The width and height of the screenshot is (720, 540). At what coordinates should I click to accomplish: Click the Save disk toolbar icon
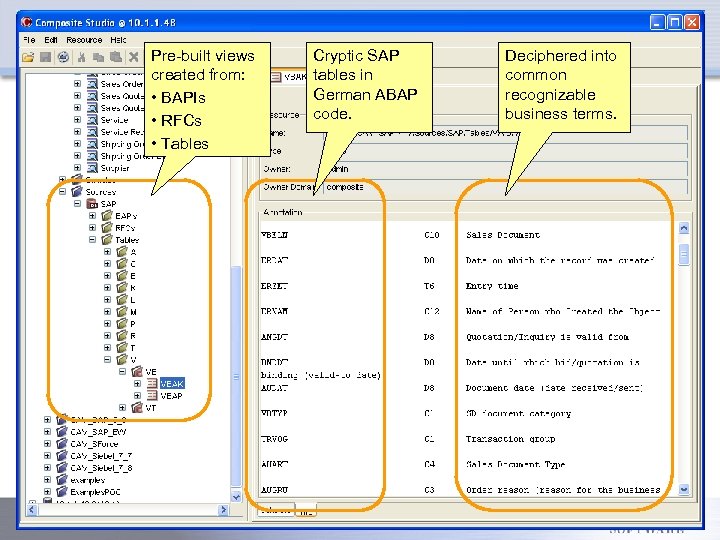45,57
